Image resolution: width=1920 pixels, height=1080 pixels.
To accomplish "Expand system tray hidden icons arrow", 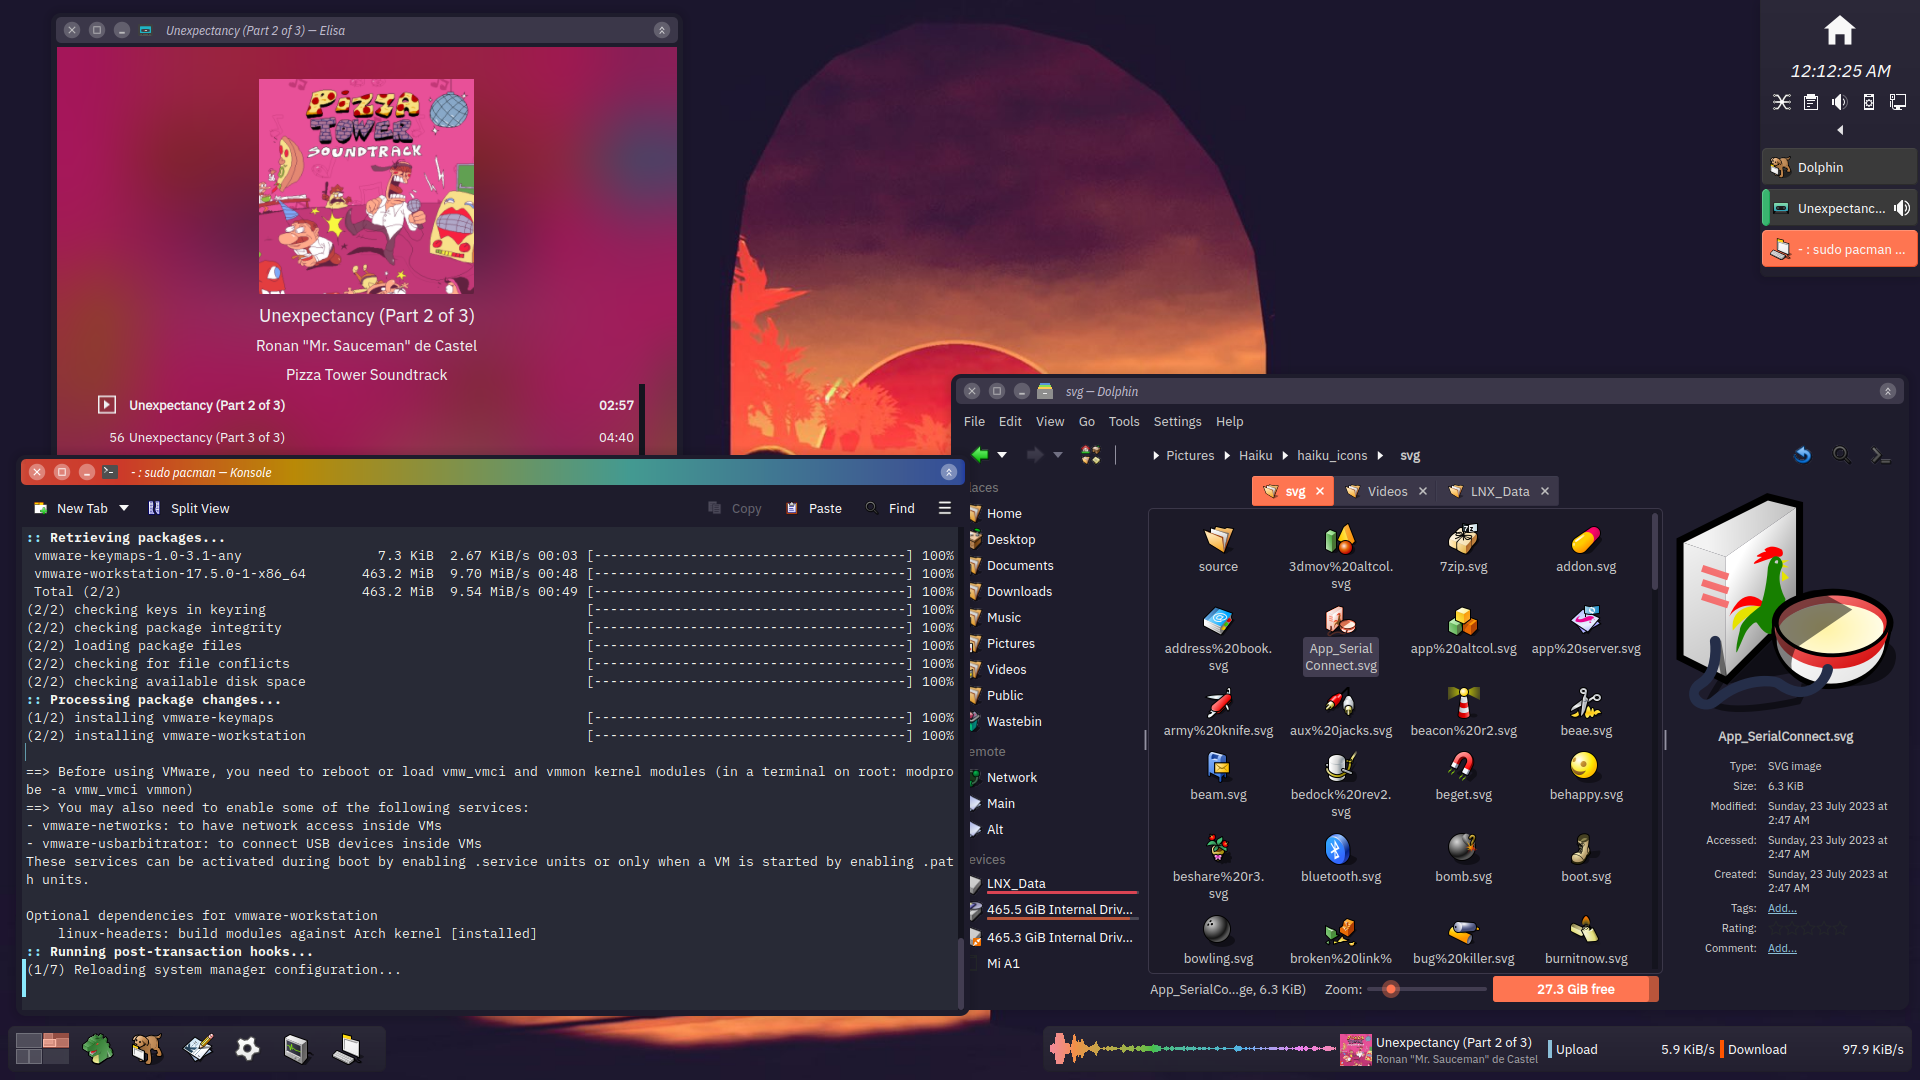I will tap(1840, 130).
